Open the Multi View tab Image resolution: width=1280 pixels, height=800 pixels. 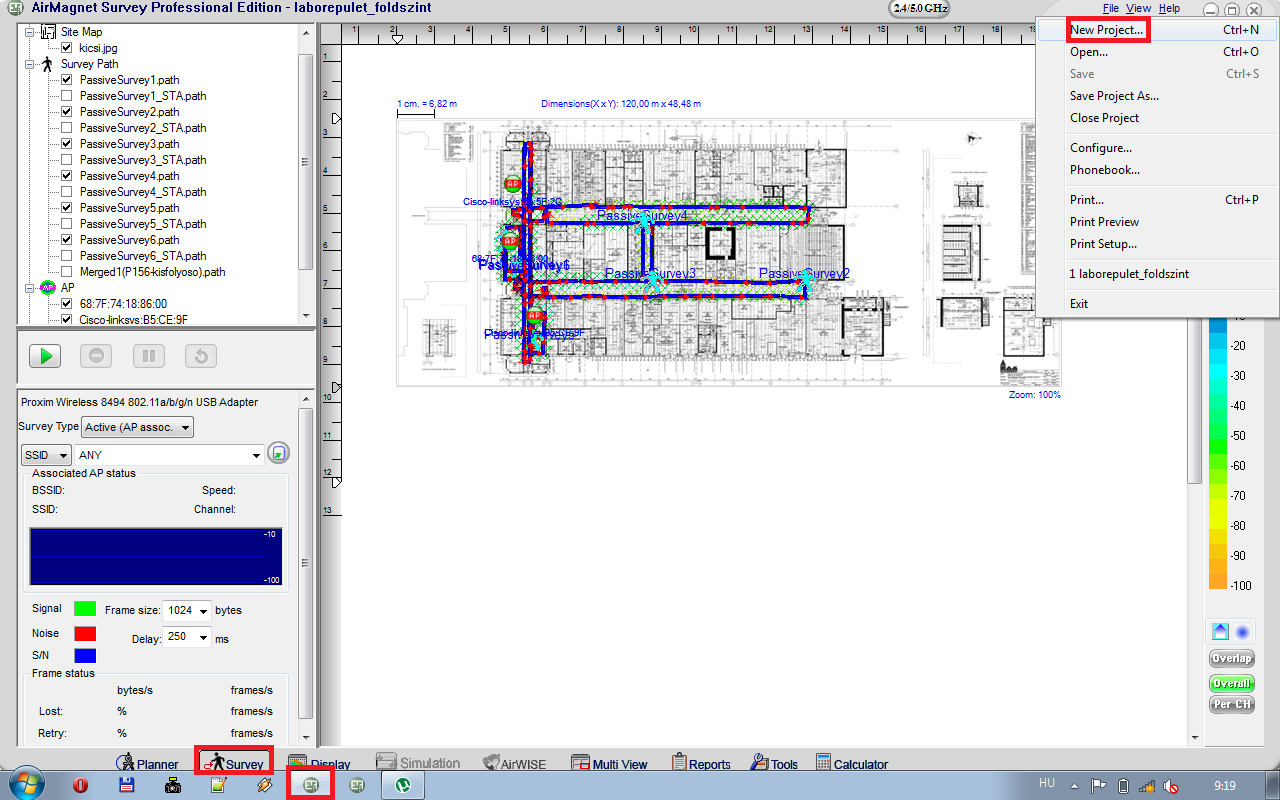[609, 764]
